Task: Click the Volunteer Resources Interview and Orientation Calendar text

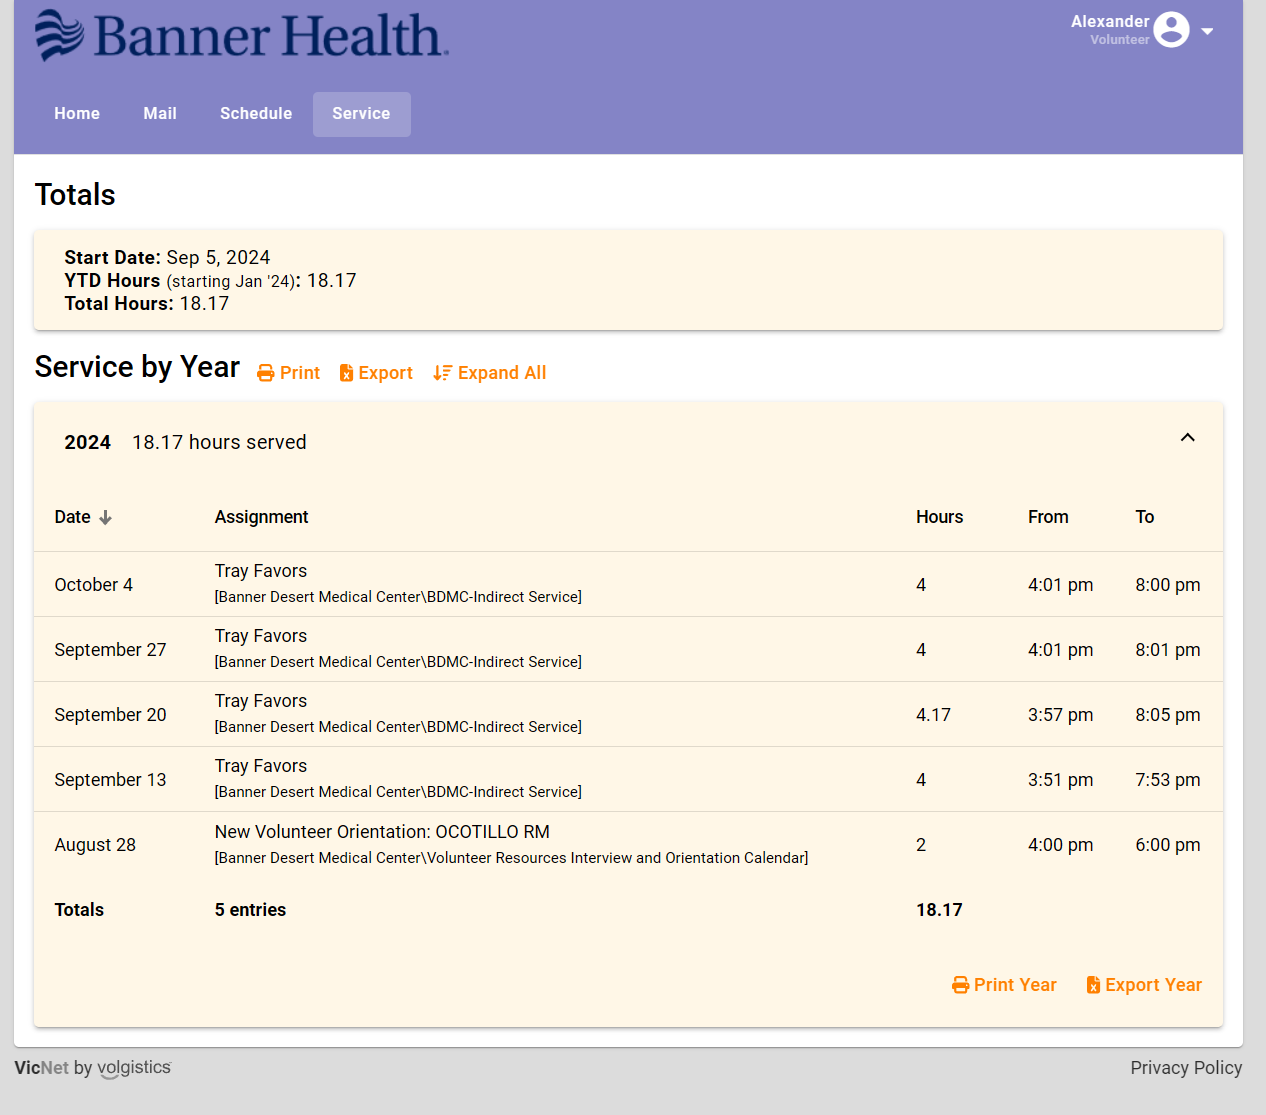Action: pyautogui.click(x=617, y=858)
